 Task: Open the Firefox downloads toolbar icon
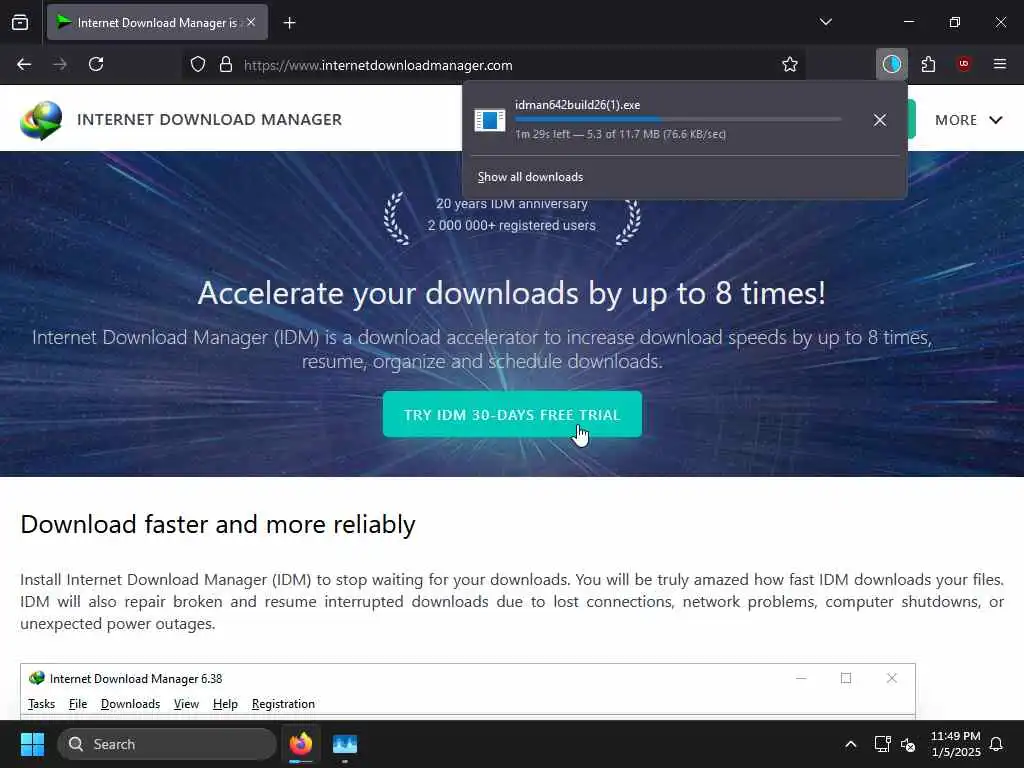pyautogui.click(x=891, y=64)
